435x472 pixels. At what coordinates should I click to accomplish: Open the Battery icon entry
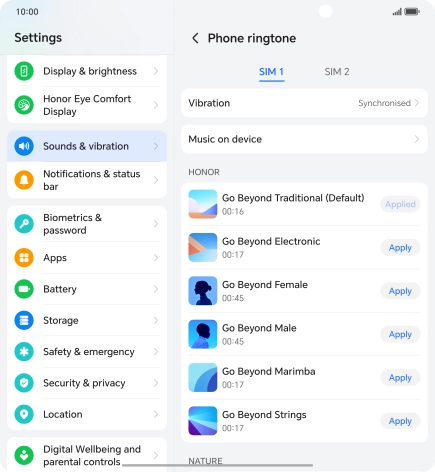24,289
